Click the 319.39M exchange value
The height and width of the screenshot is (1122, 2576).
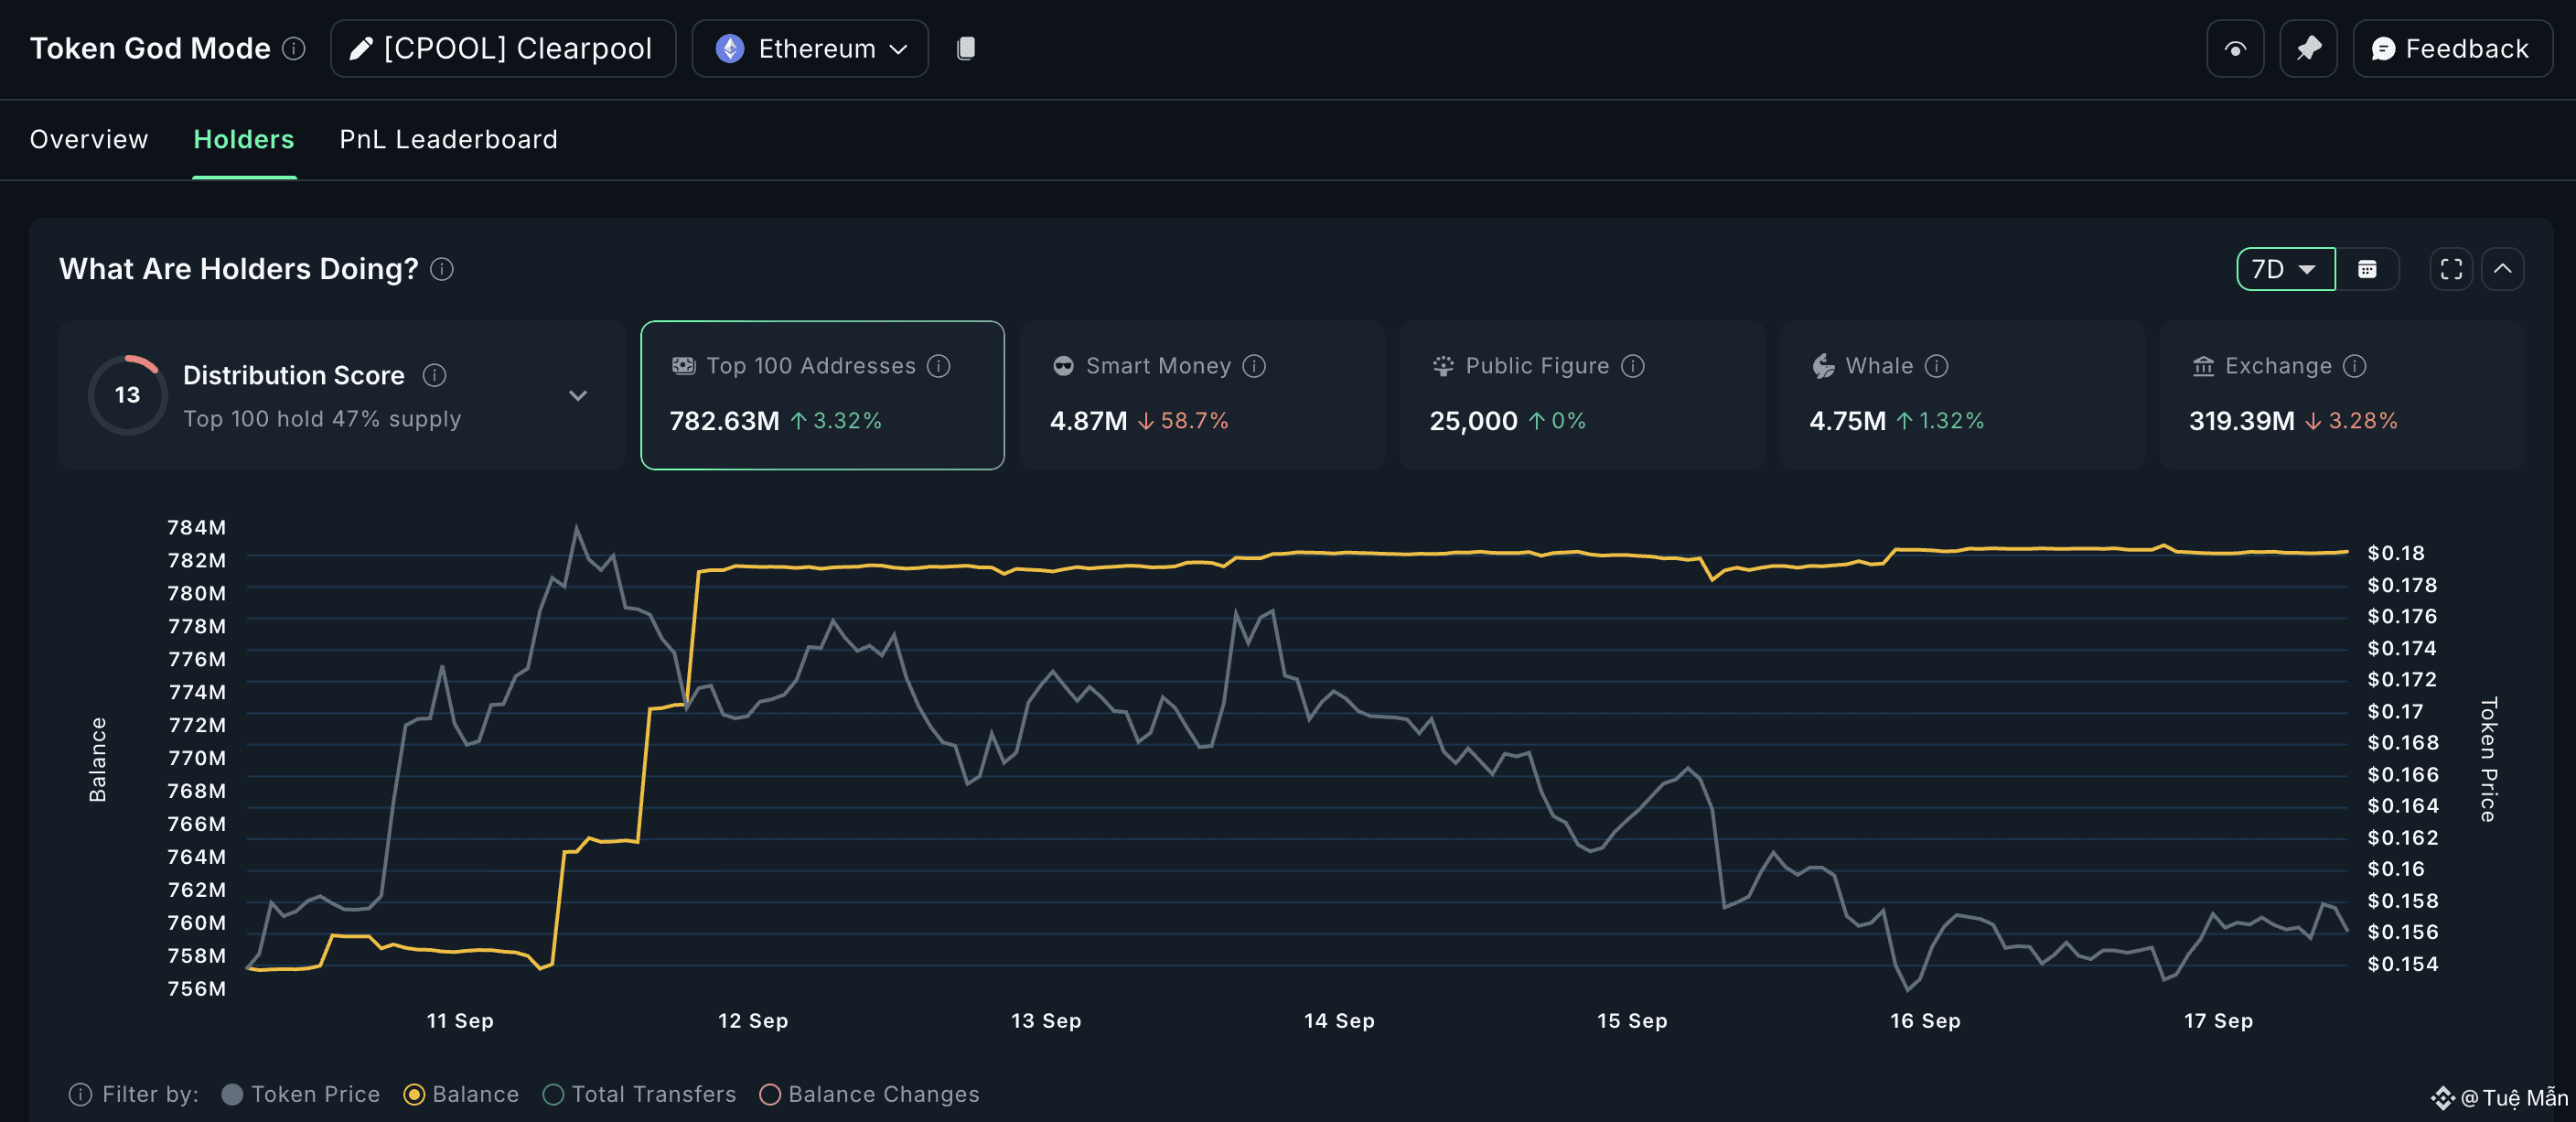pos(2241,421)
